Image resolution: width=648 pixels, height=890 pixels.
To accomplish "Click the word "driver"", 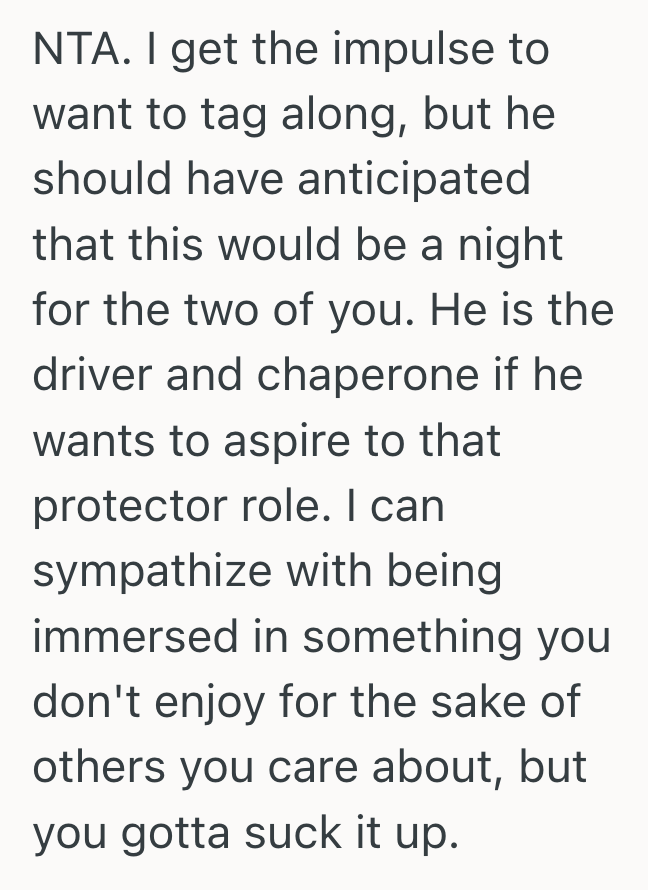I will (x=90, y=376).
